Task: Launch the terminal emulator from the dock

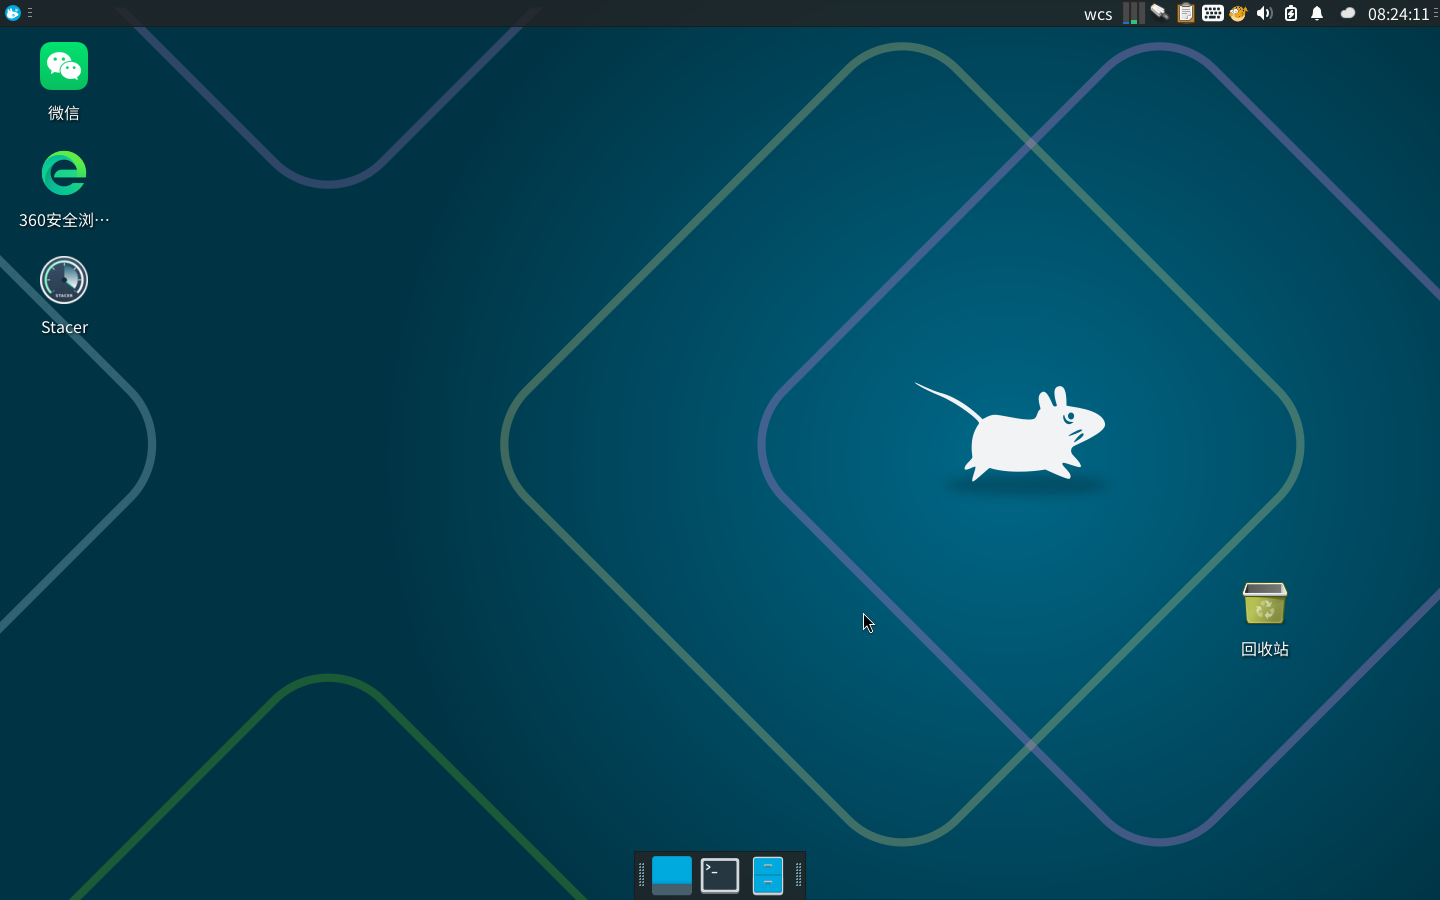Action: (x=720, y=875)
